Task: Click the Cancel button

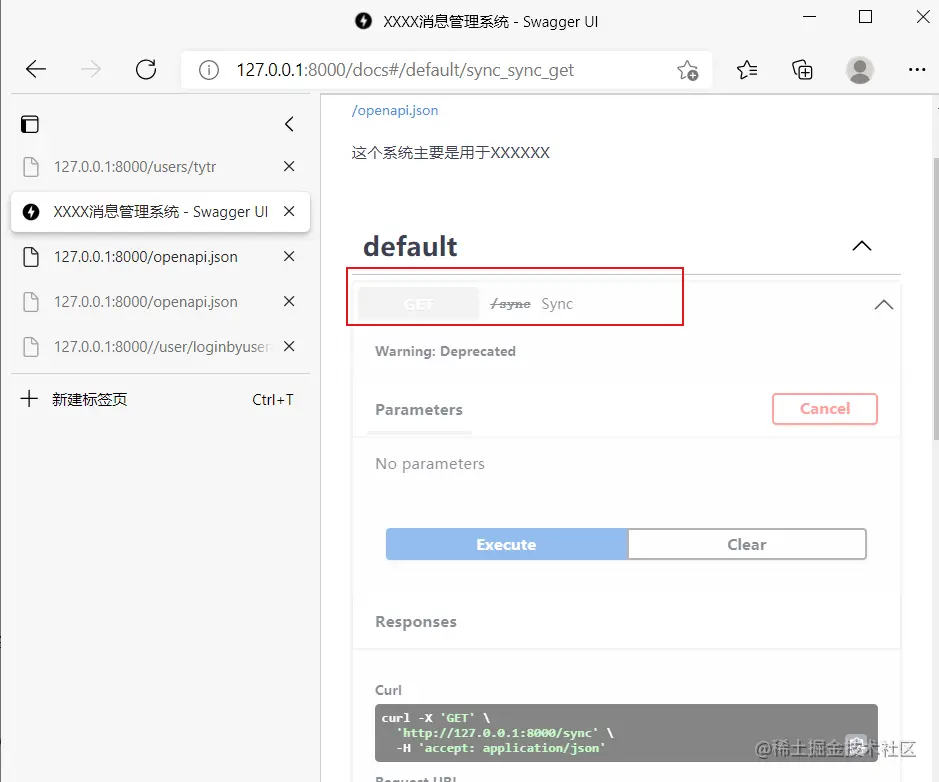Action: (x=825, y=409)
